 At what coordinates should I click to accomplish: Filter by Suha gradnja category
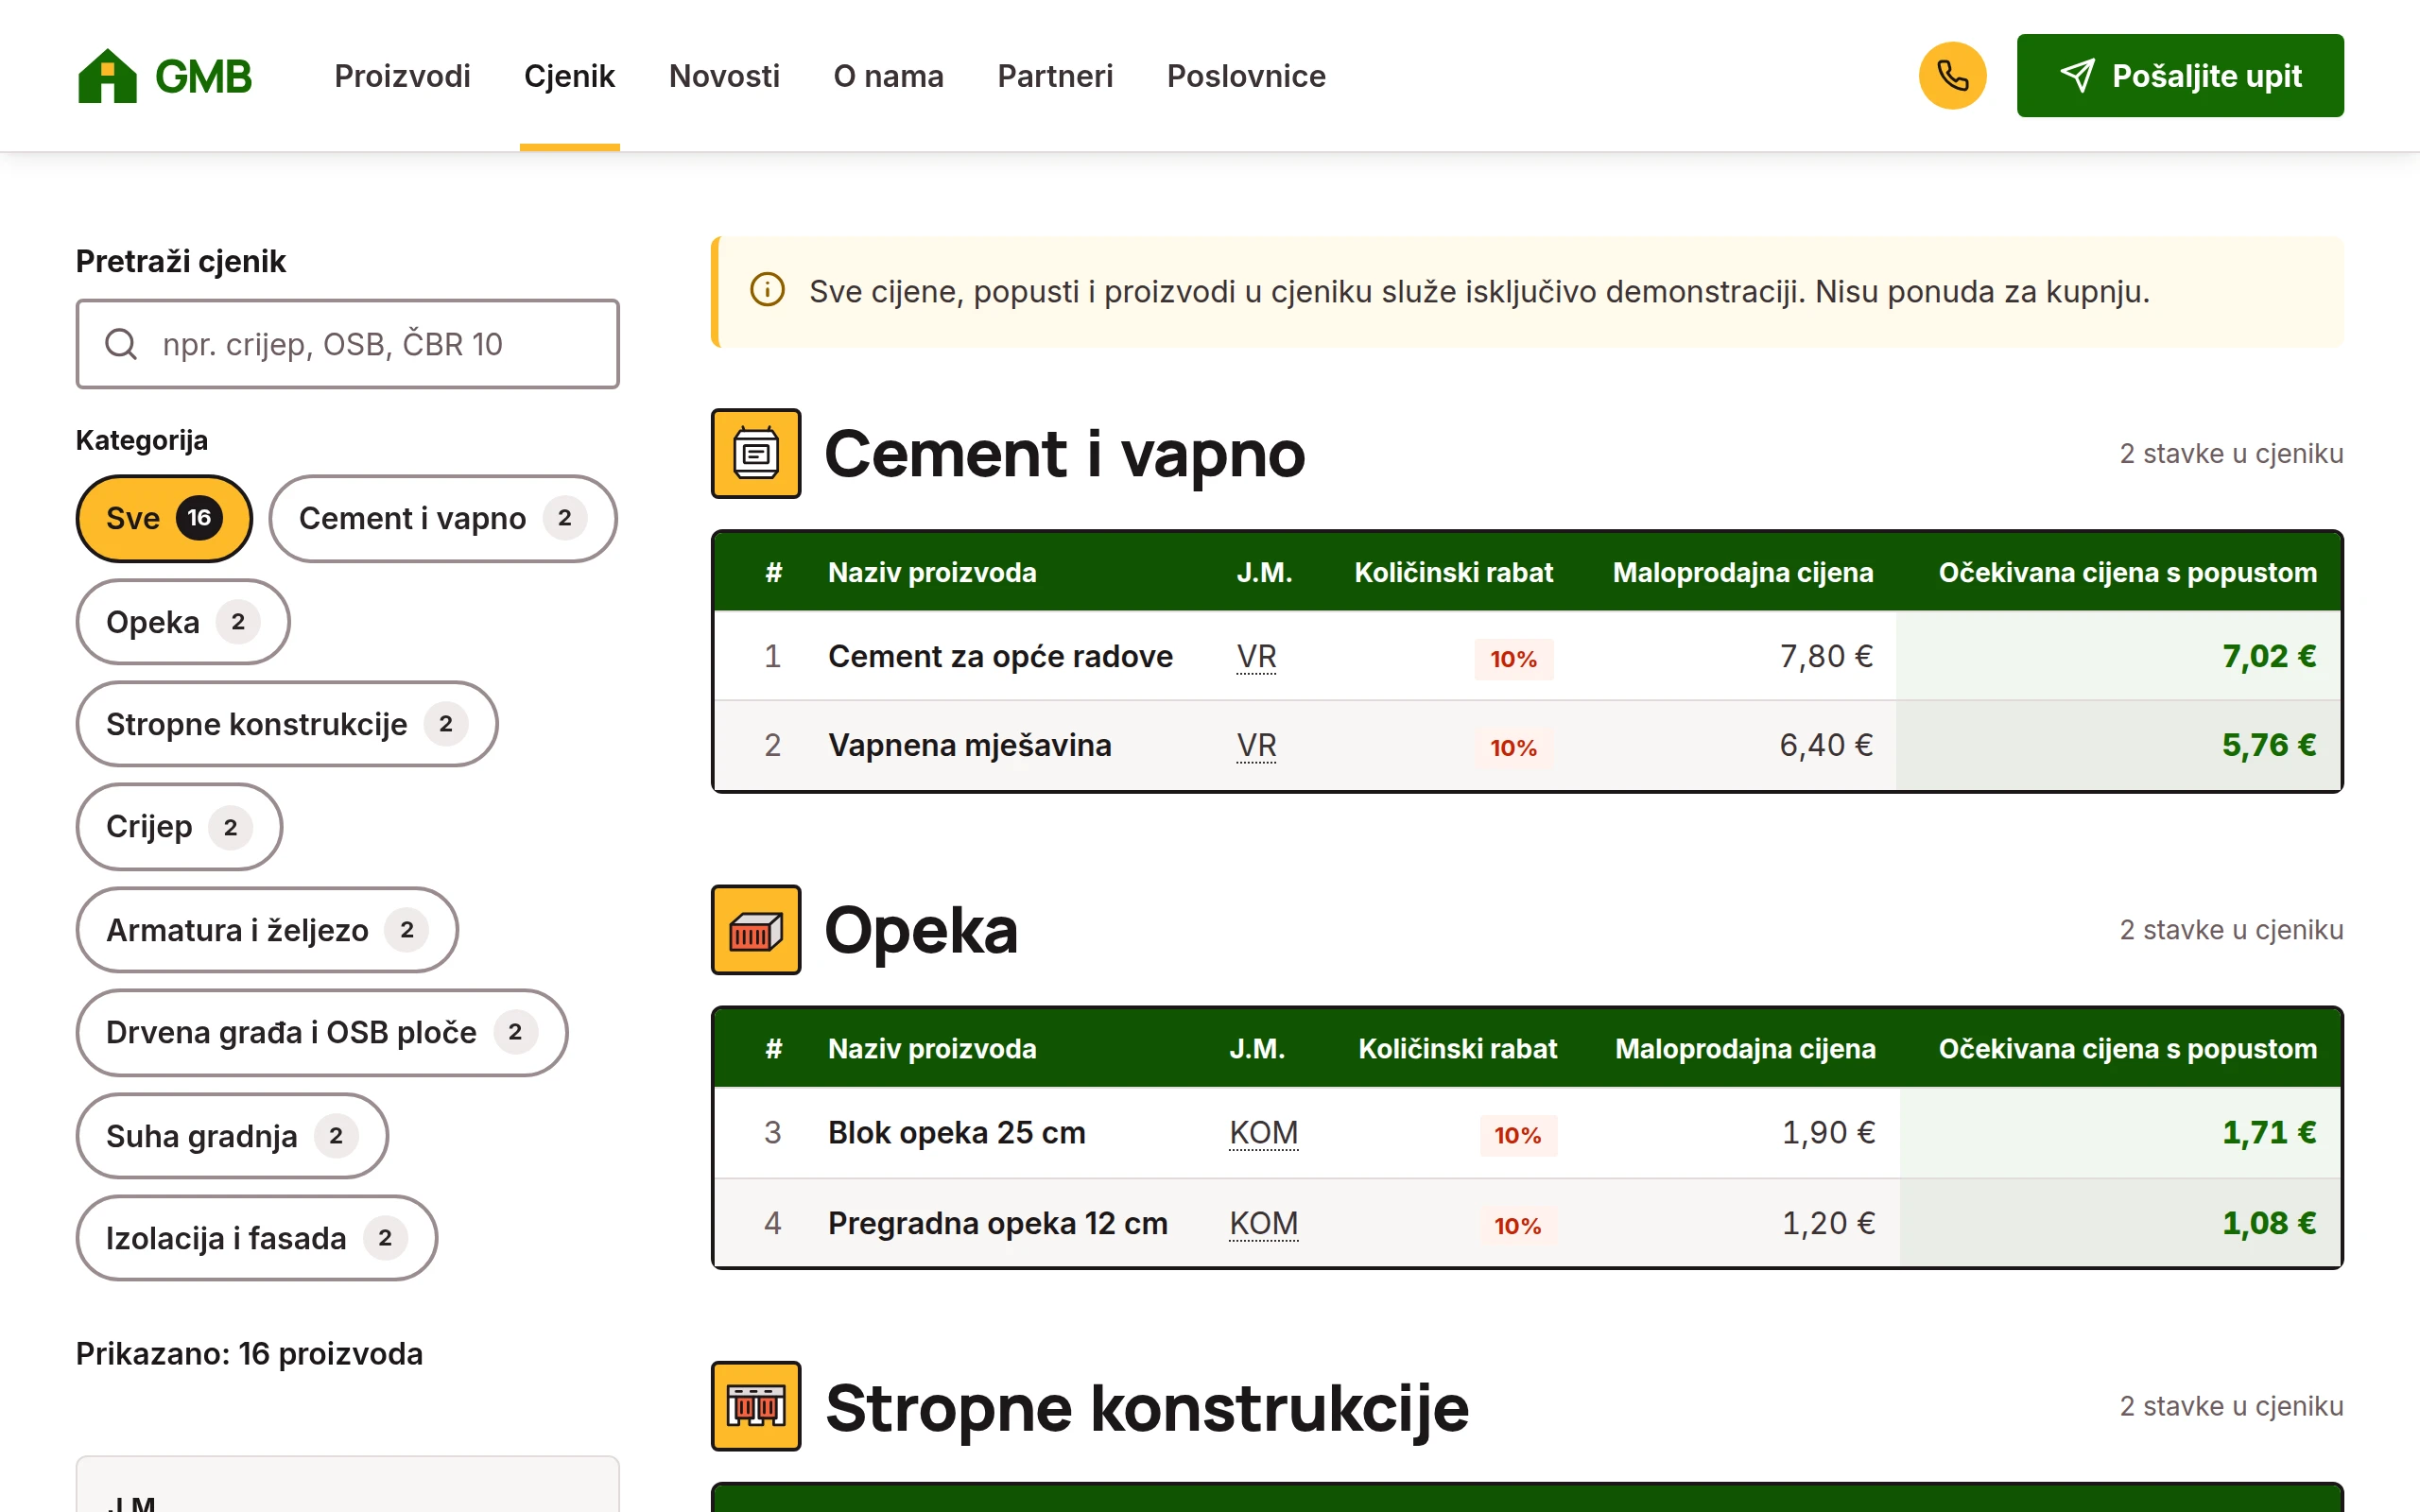232,1136
